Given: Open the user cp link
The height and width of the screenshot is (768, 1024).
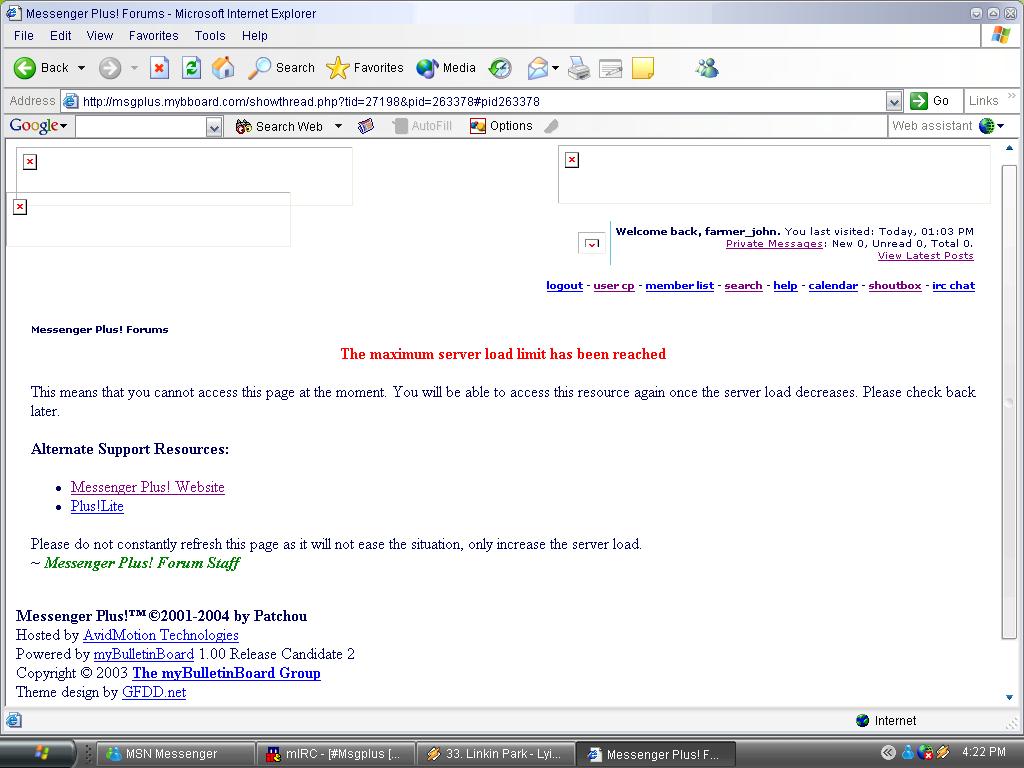Looking at the screenshot, I should click(x=614, y=285).
